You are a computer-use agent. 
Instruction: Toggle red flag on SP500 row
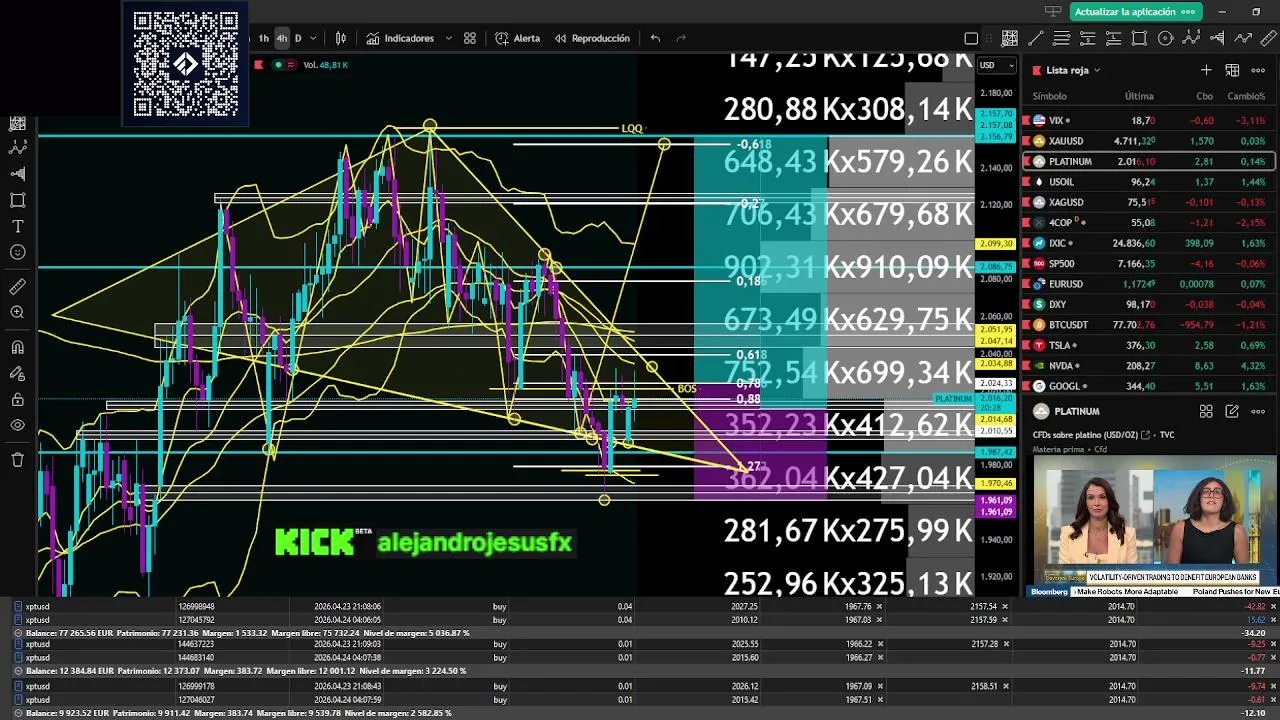pyautogui.click(x=1026, y=263)
